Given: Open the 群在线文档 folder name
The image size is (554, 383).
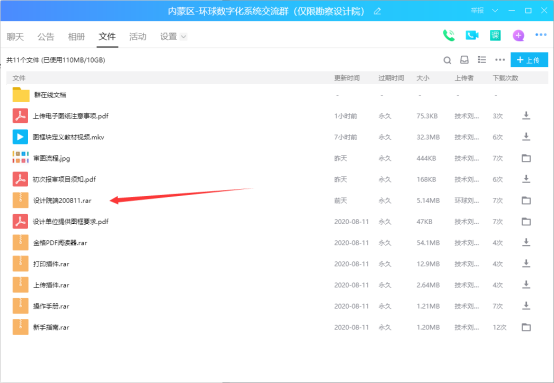Looking at the screenshot, I should [50, 95].
